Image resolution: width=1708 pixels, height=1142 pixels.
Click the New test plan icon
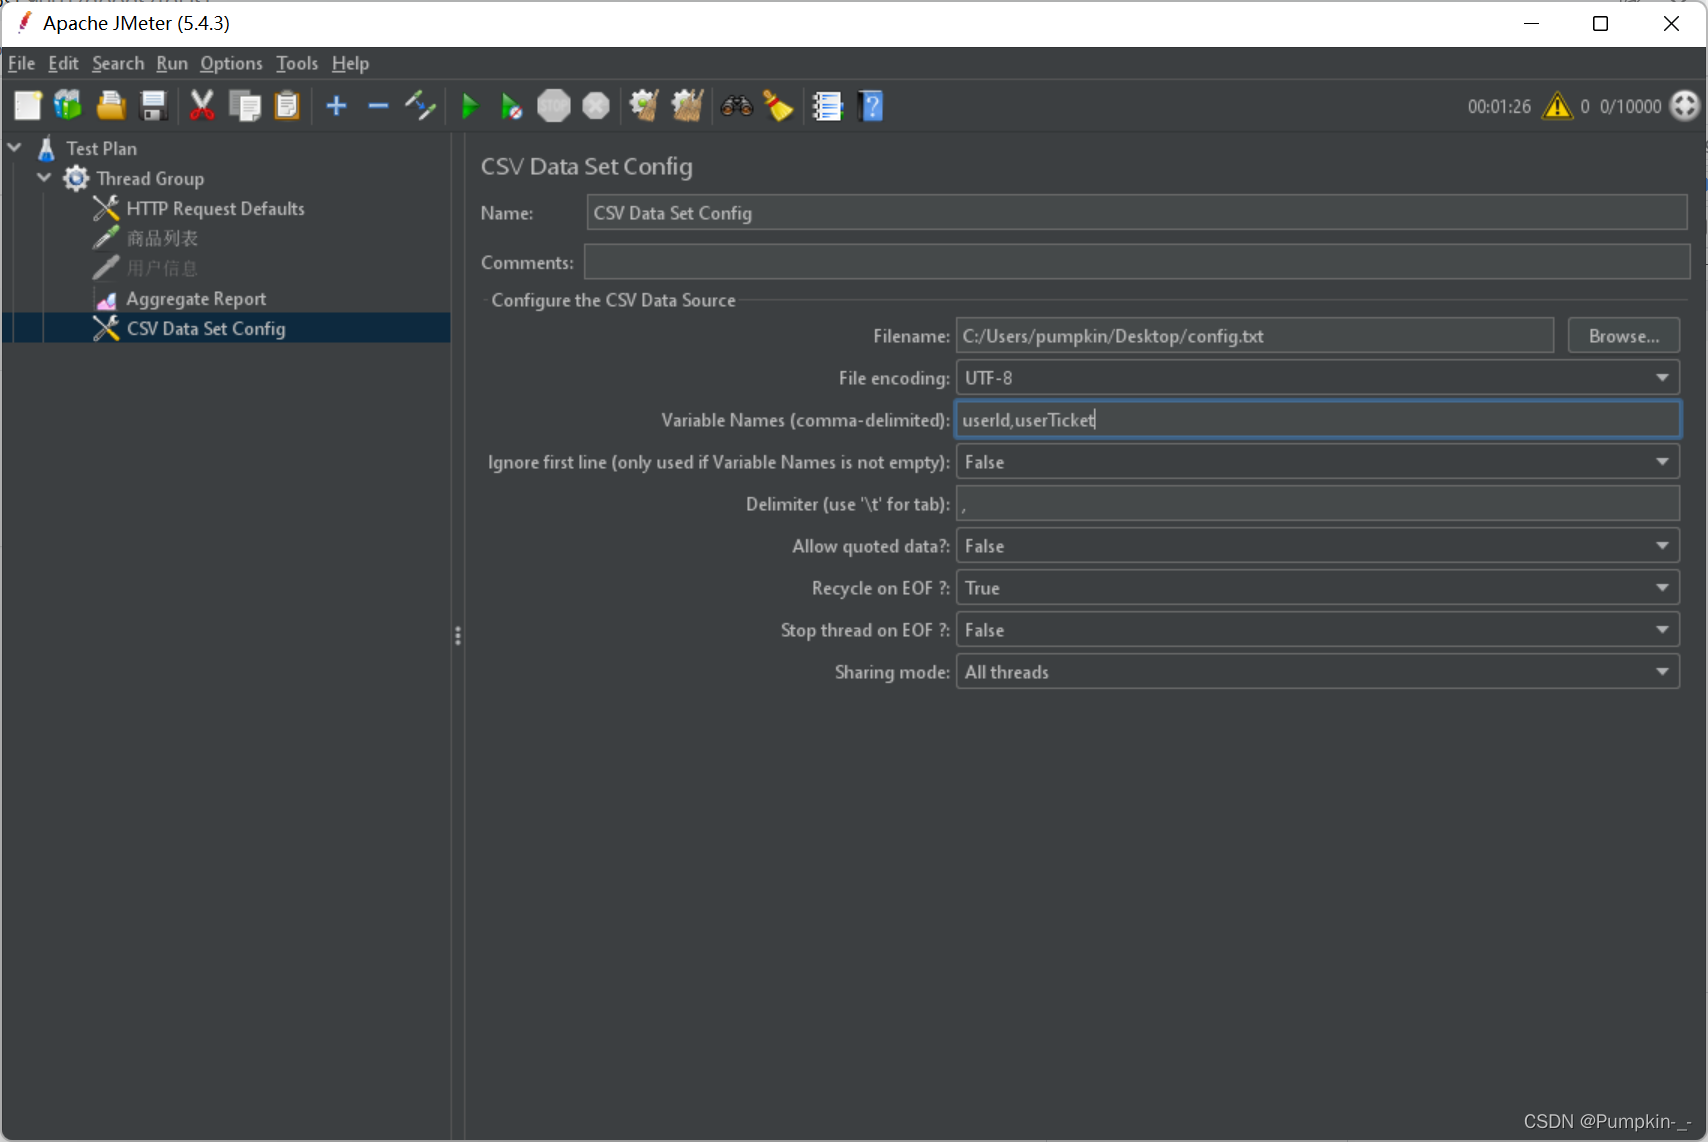27,106
